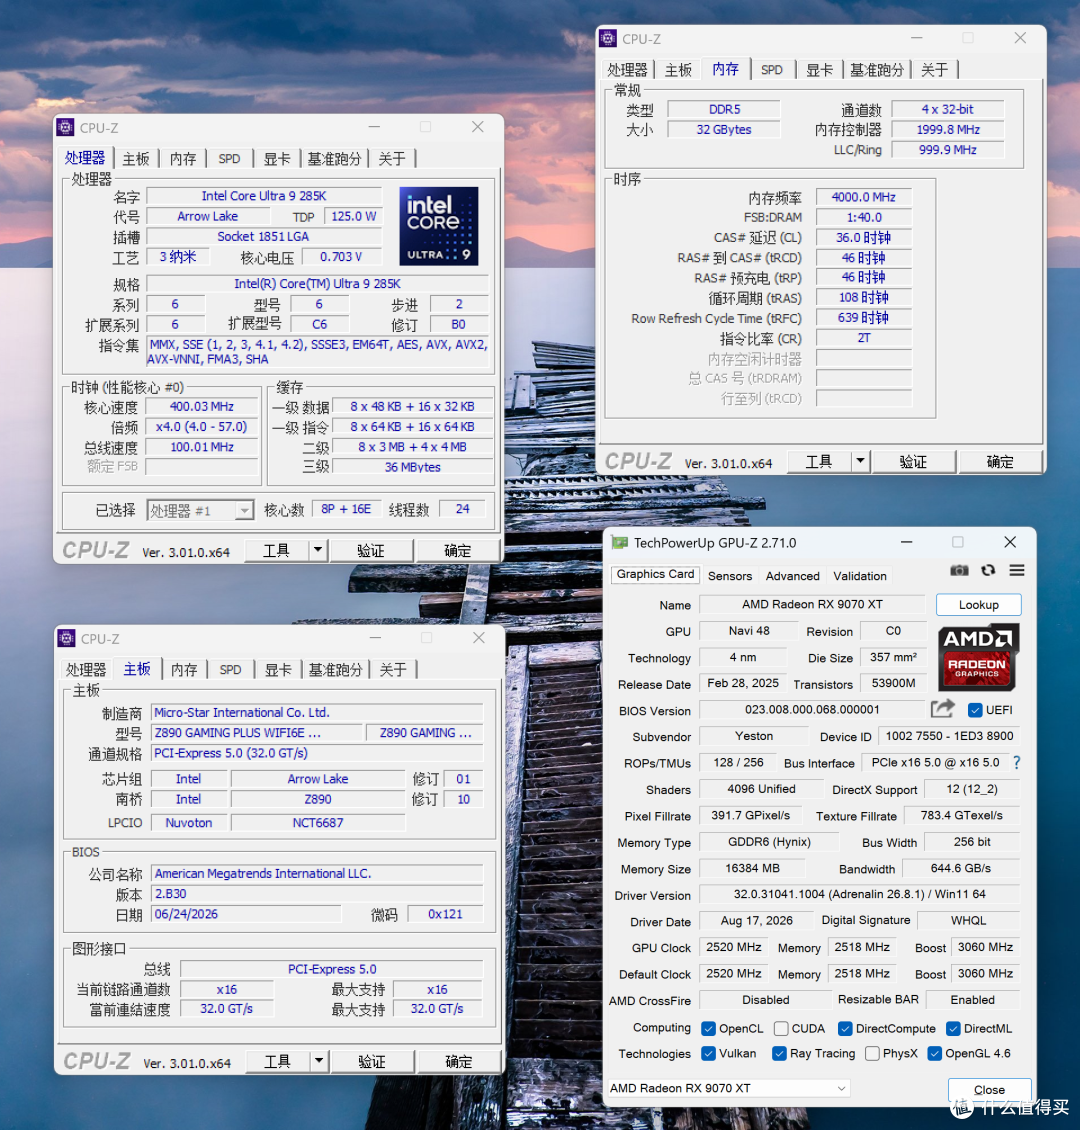The image size is (1080, 1130).
Task: Open the GPU-Z hamburger menu
Action: point(1017,570)
